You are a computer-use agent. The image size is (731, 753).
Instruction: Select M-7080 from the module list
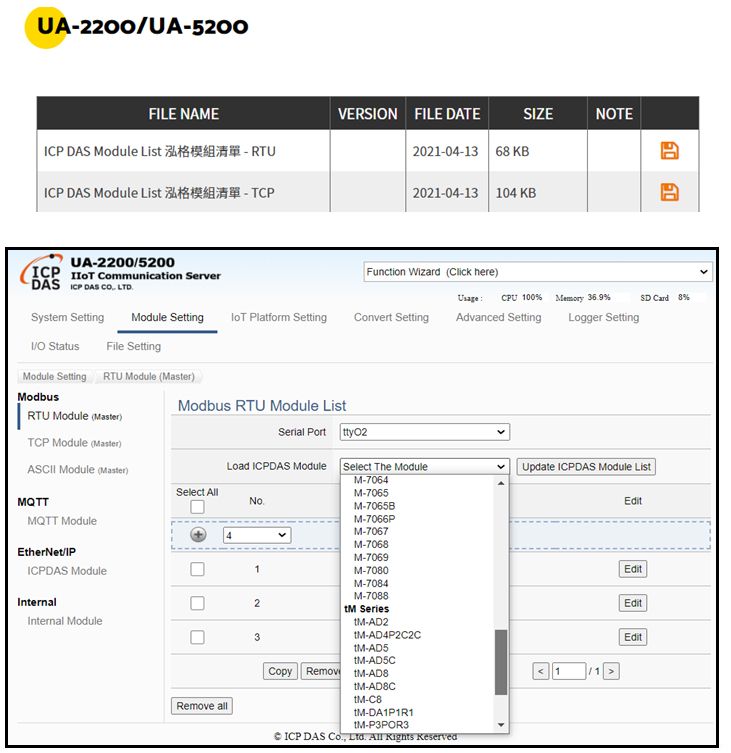(x=371, y=571)
